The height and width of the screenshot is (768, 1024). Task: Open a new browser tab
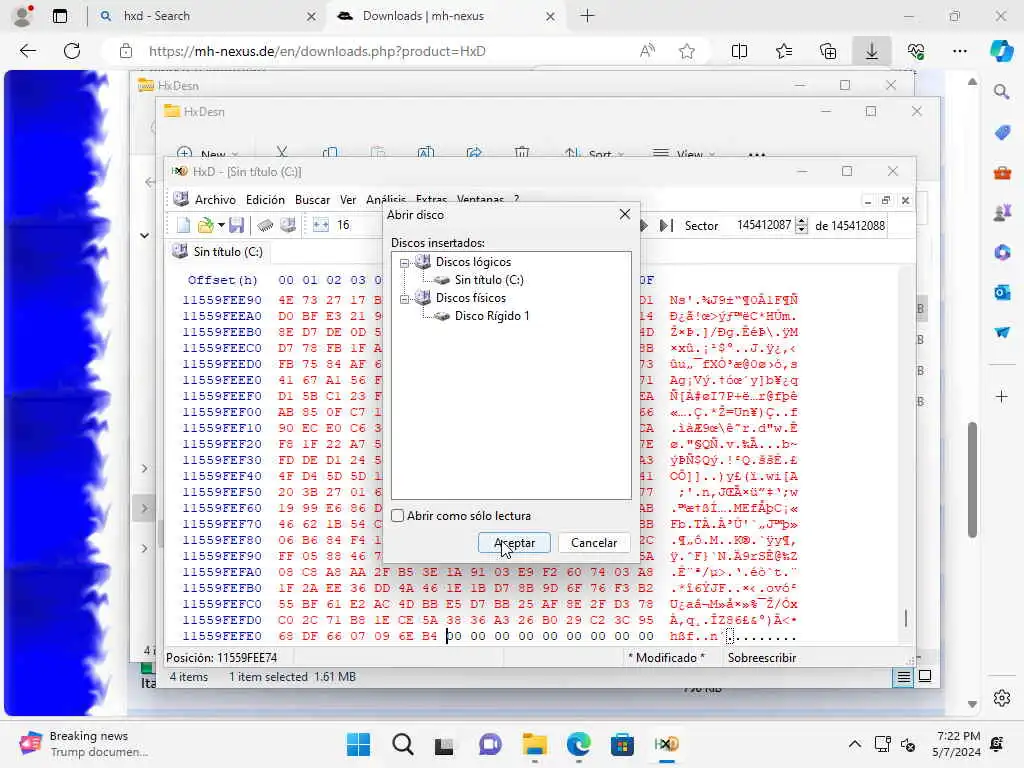pyautogui.click(x=587, y=16)
